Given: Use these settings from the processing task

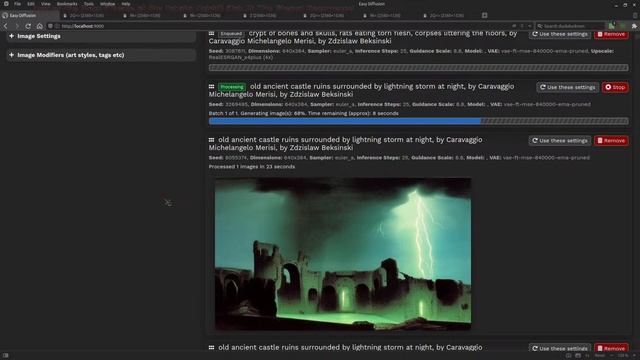Looking at the screenshot, I should point(567,87).
